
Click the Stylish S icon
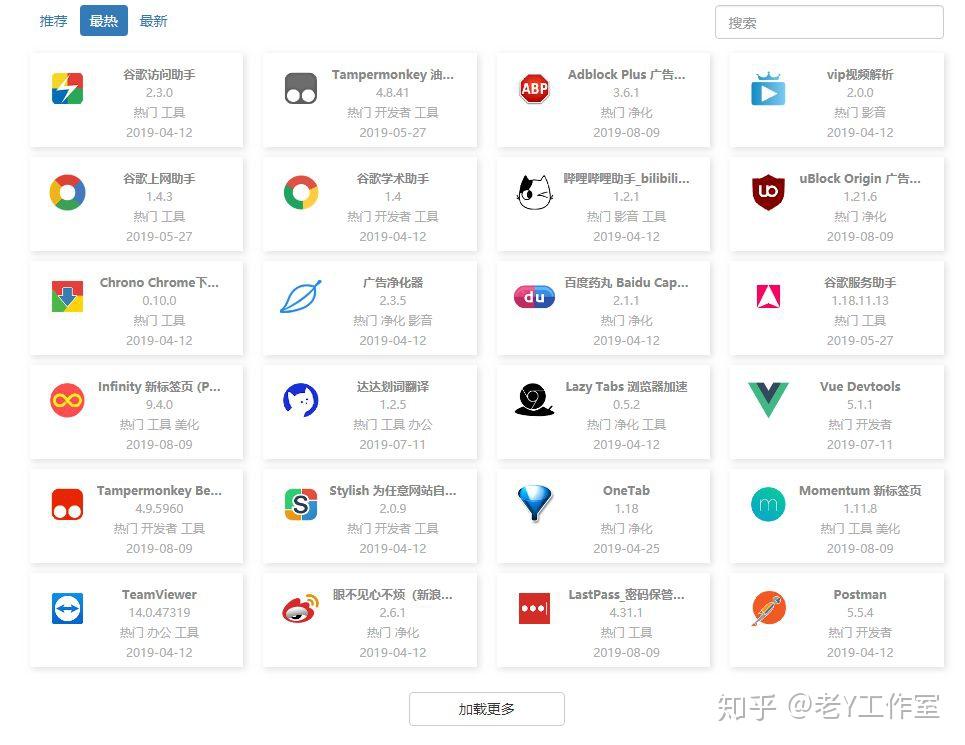pyautogui.click(x=301, y=504)
